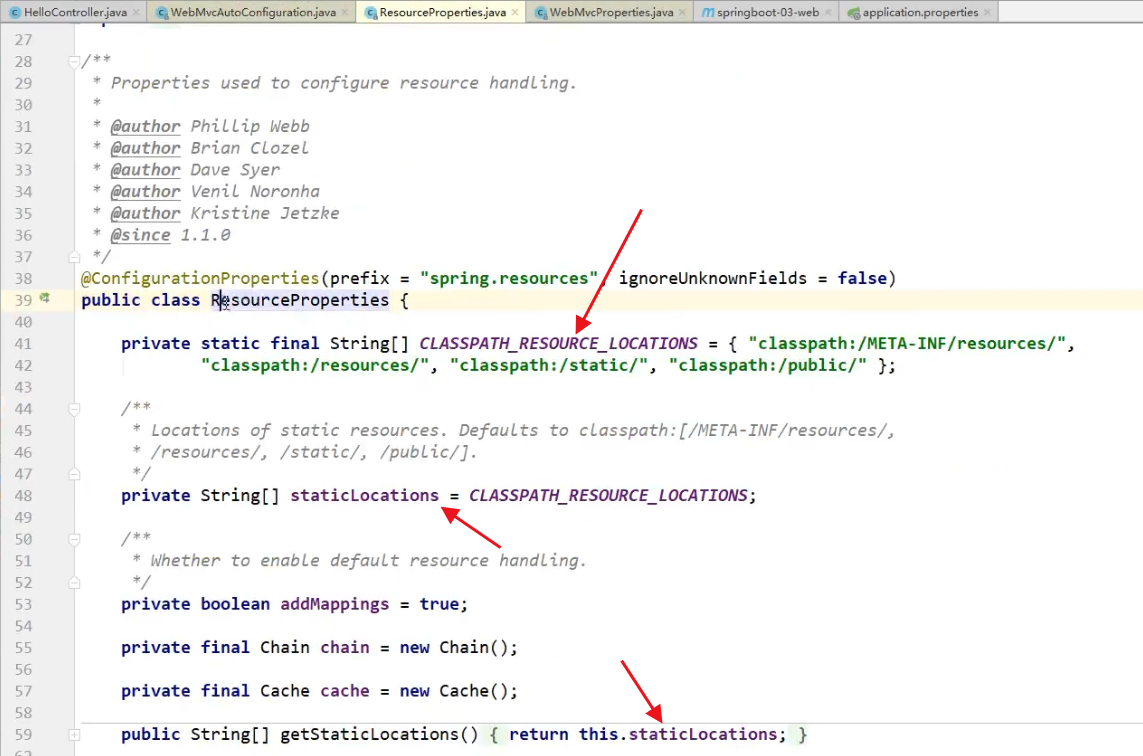Click the "Properties used to configure resource handling" comment
This screenshot has width=1143, height=756.
[343, 83]
